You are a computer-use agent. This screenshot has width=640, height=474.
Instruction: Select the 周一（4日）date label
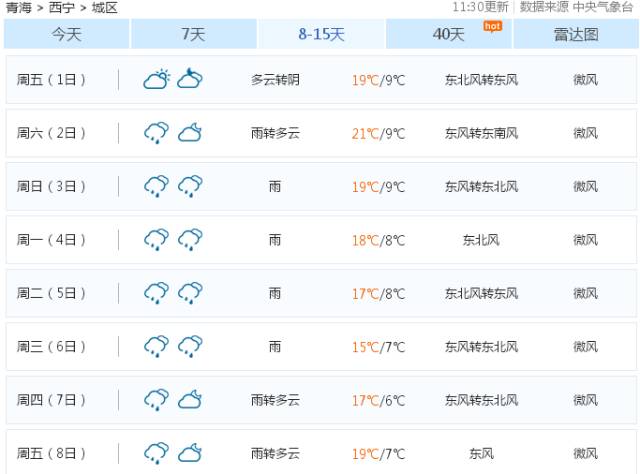point(51,240)
